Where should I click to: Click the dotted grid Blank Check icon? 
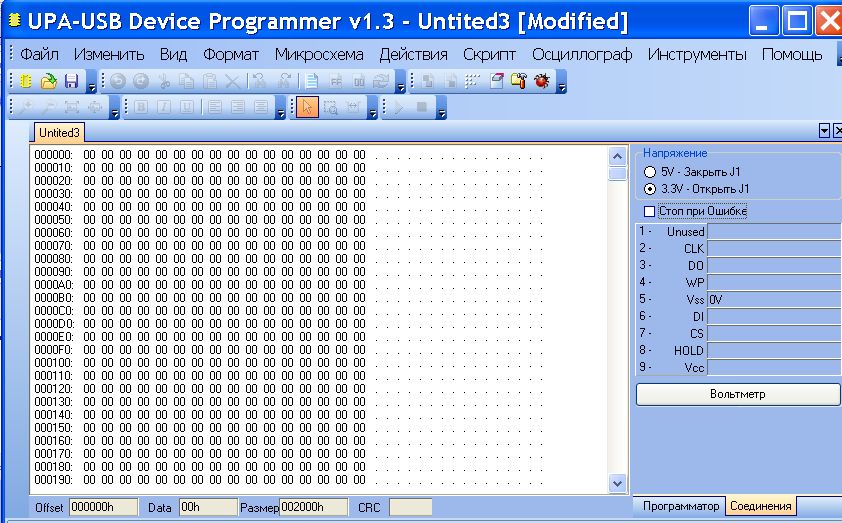click(x=473, y=81)
